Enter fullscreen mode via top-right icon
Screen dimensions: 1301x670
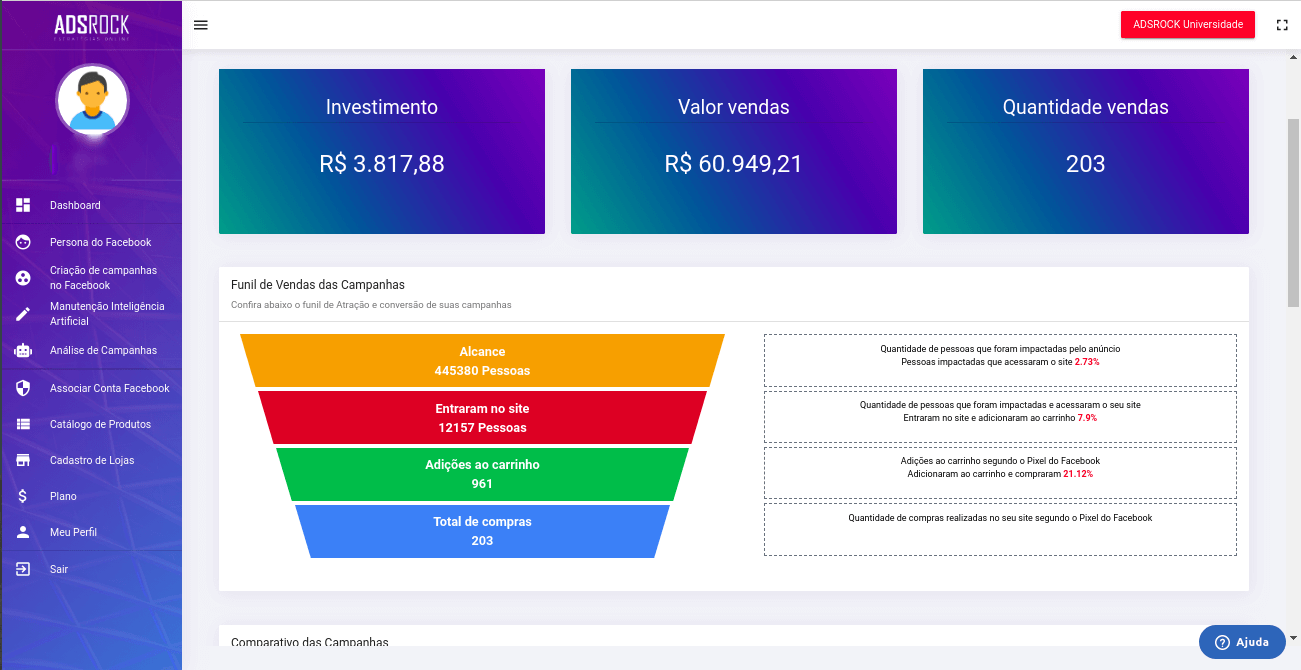[1282, 25]
